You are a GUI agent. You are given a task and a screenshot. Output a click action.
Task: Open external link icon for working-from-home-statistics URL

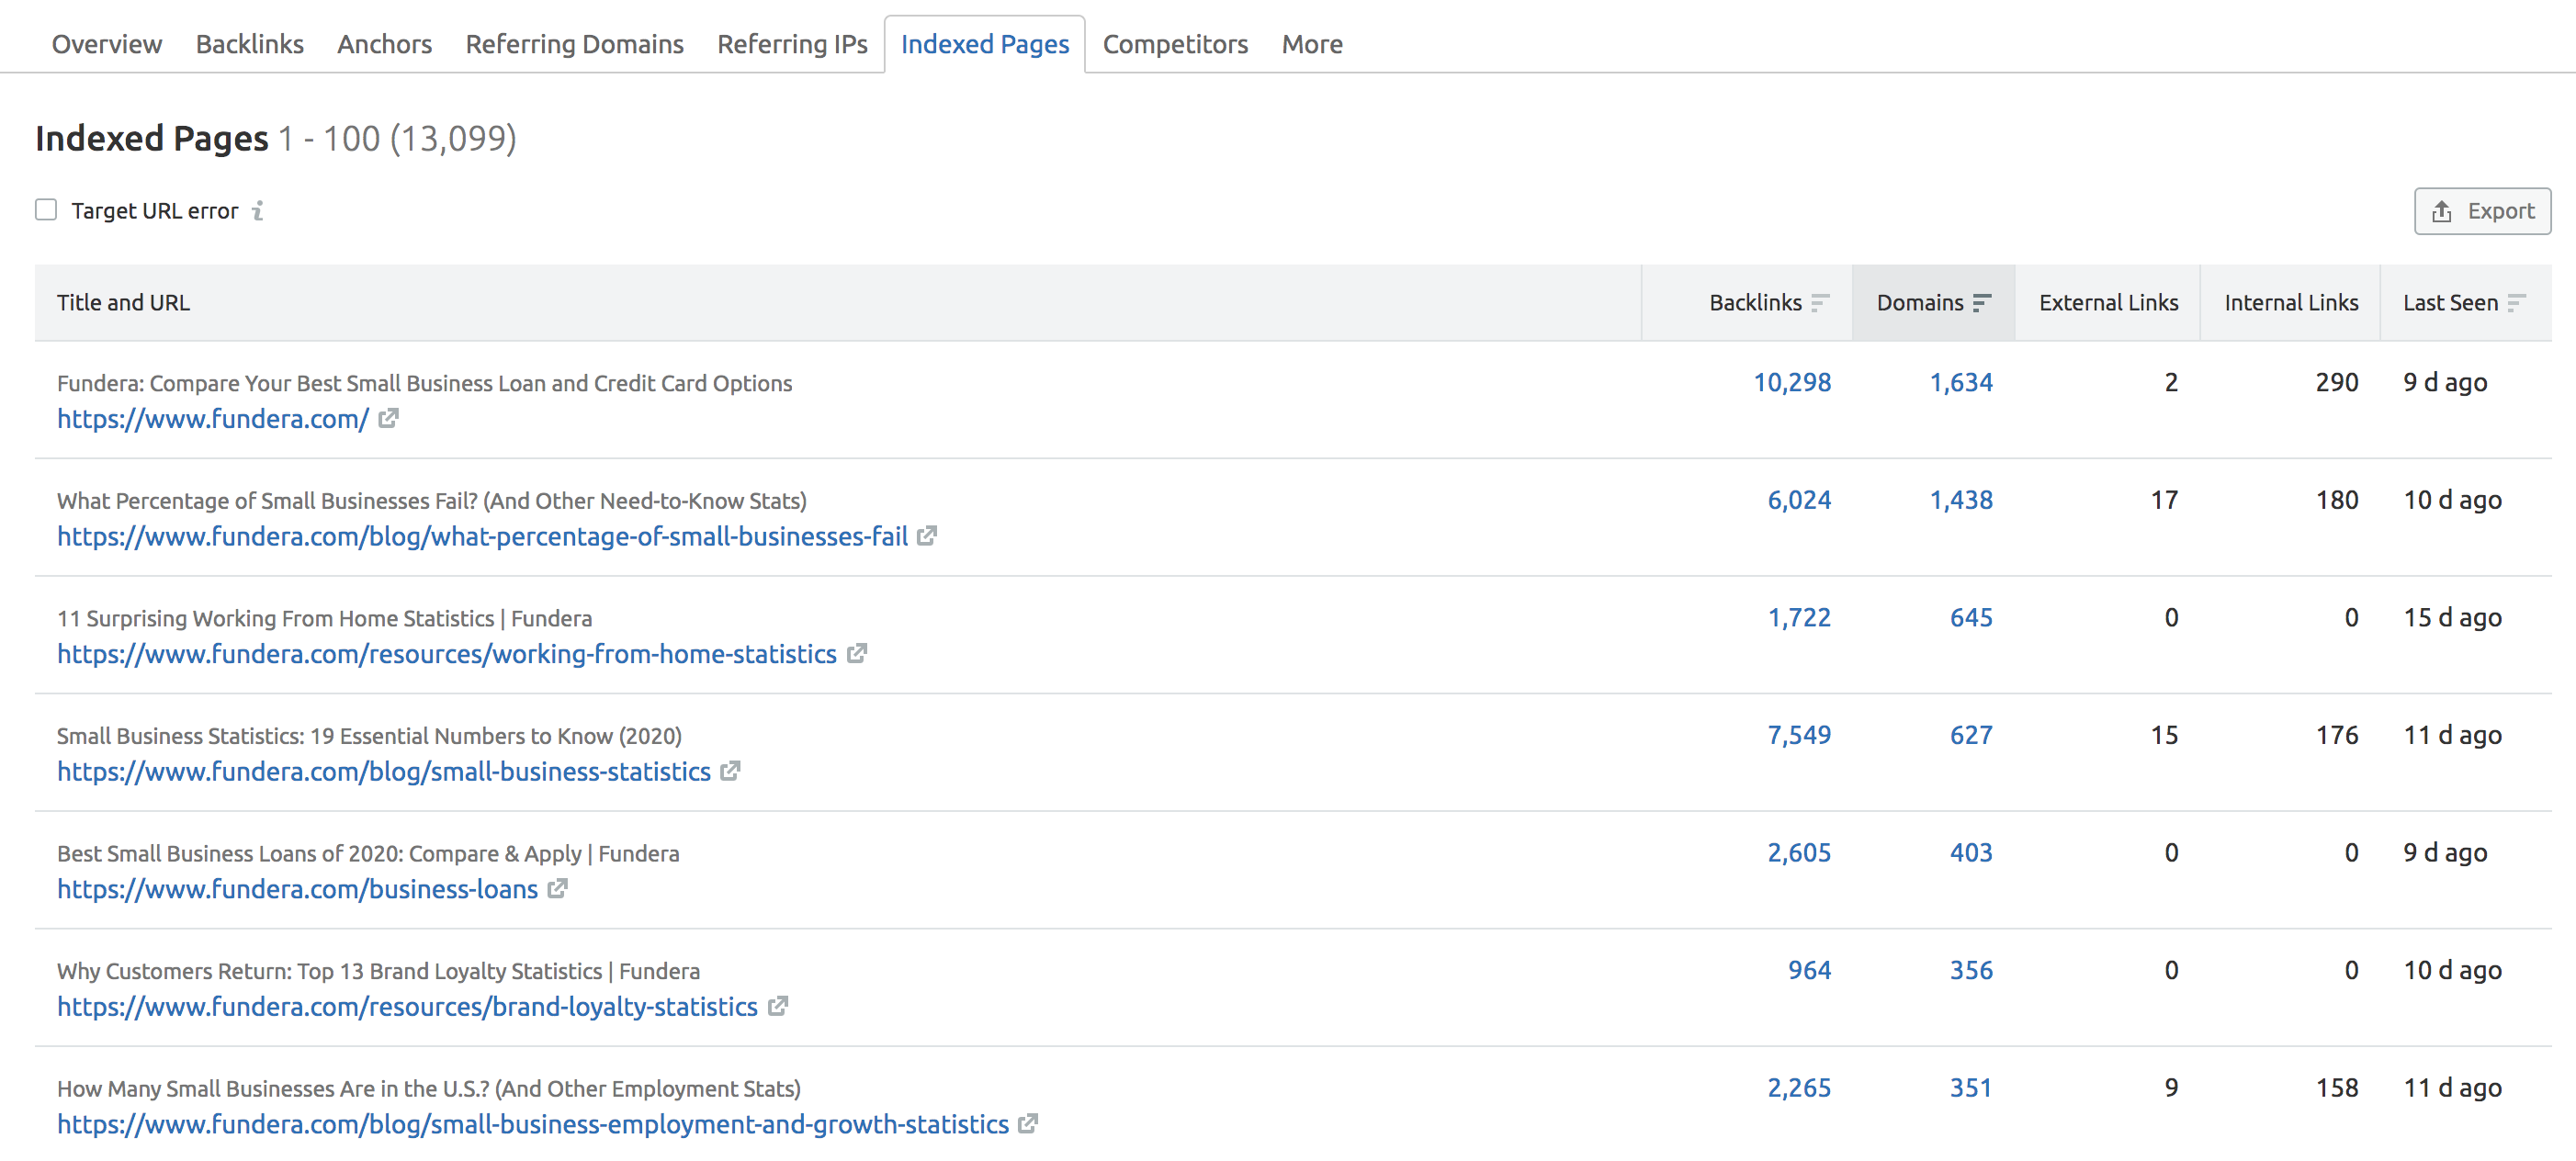(856, 653)
